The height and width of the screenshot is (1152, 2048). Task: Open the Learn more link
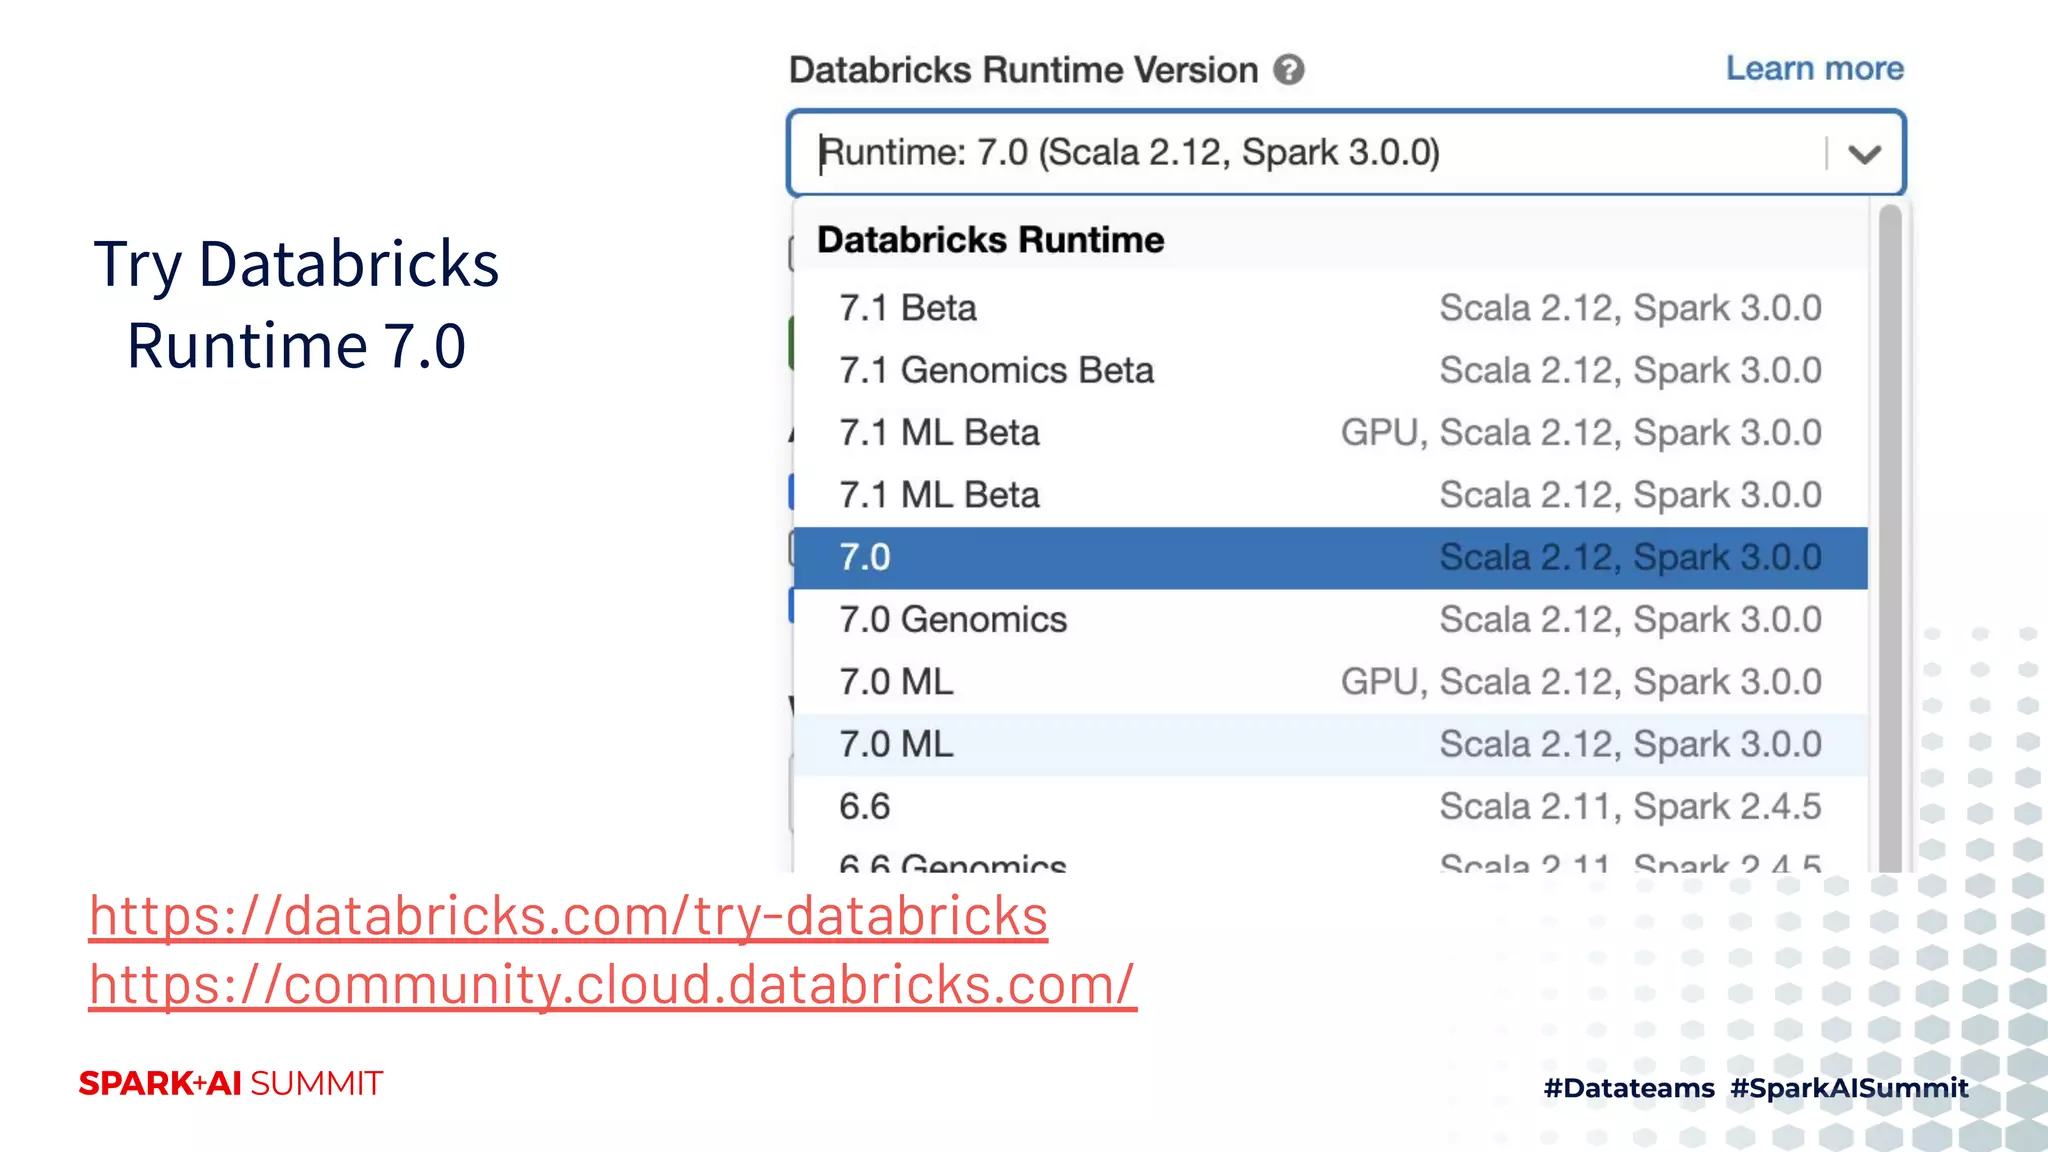pyautogui.click(x=1815, y=68)
